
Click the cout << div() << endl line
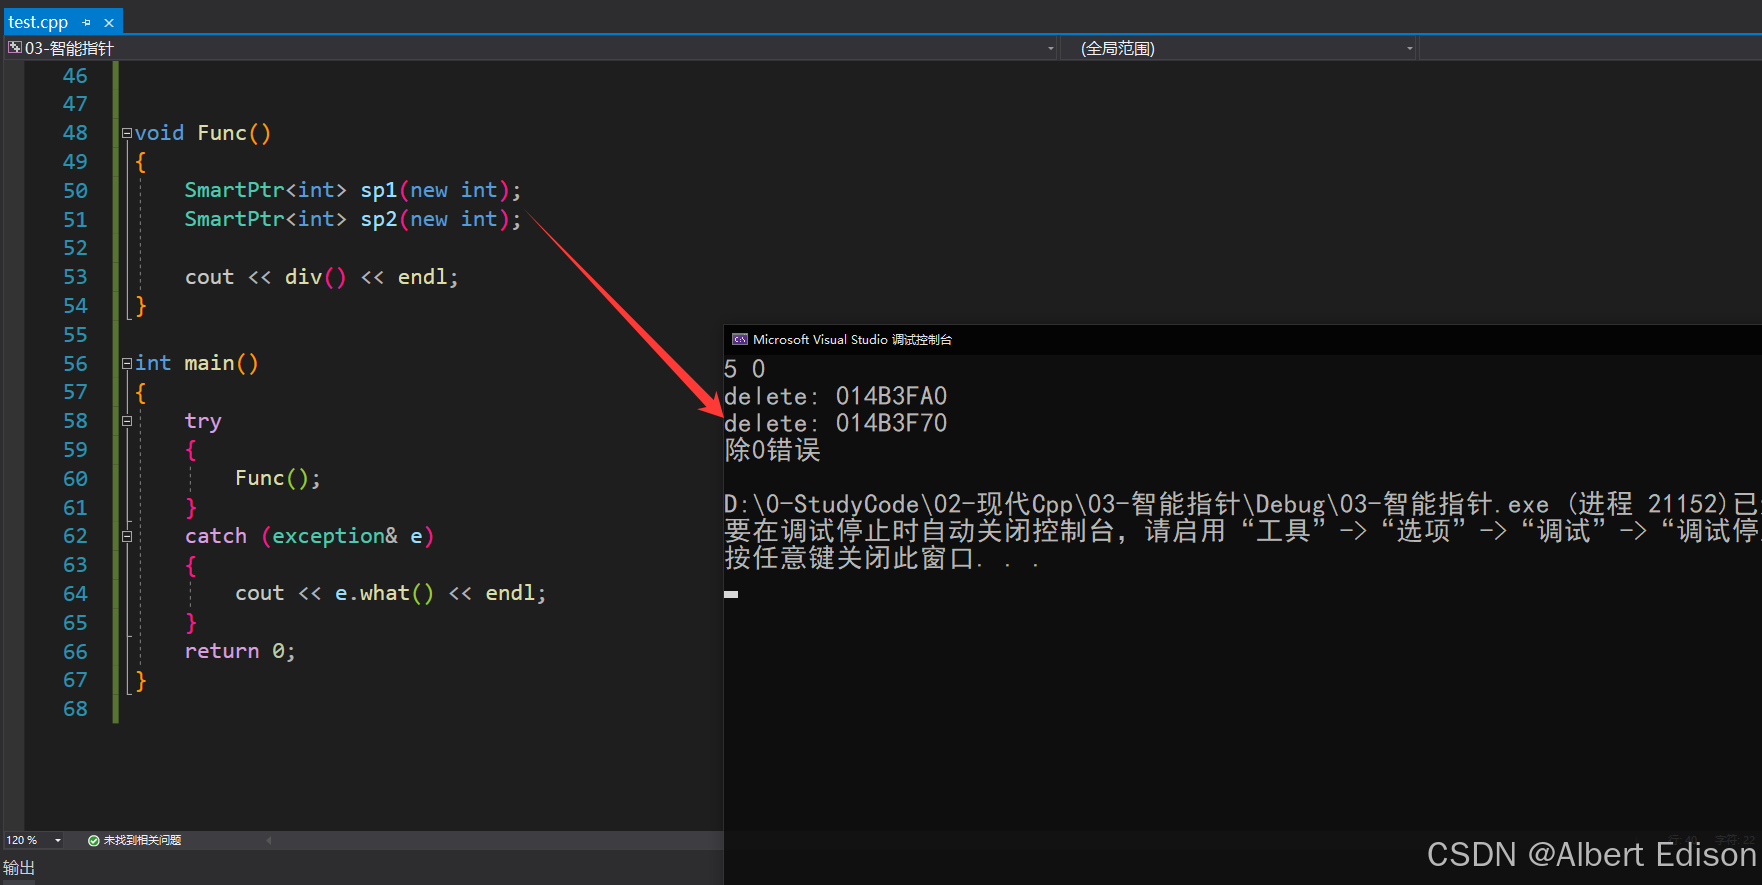click(321, 277)
